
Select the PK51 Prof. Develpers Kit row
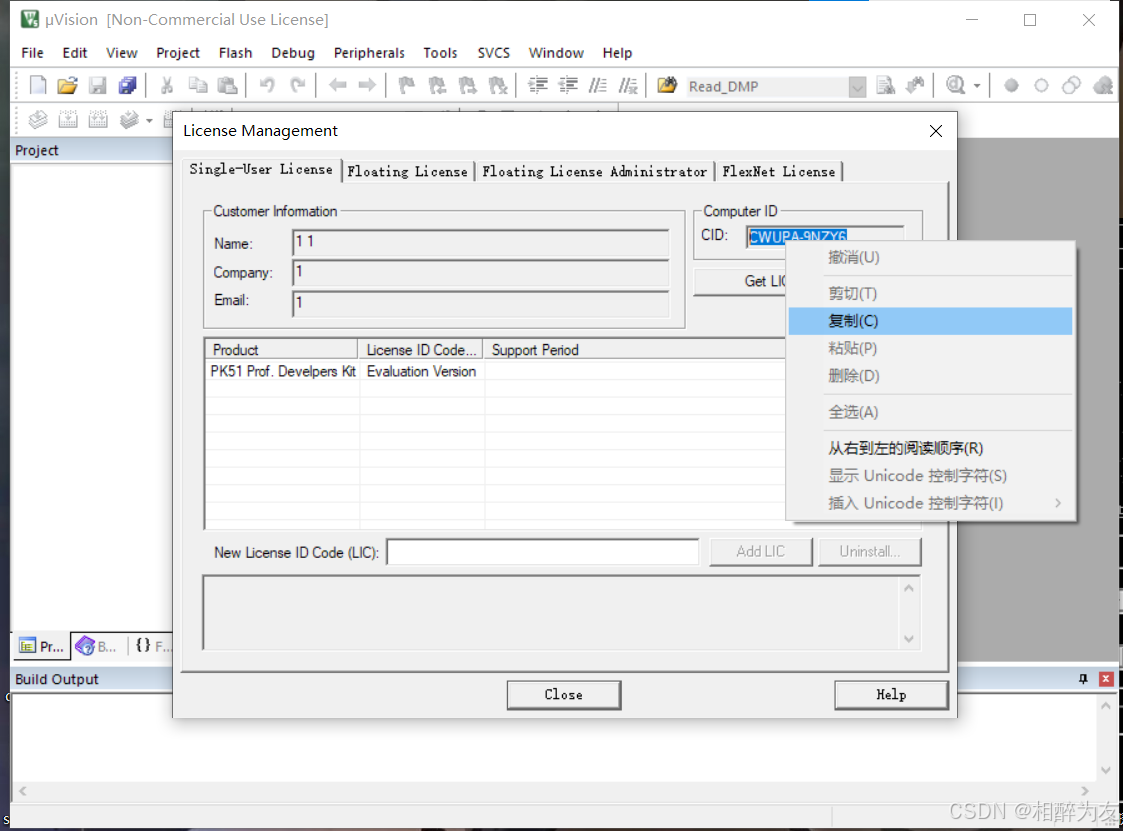[x=495, y=371]
